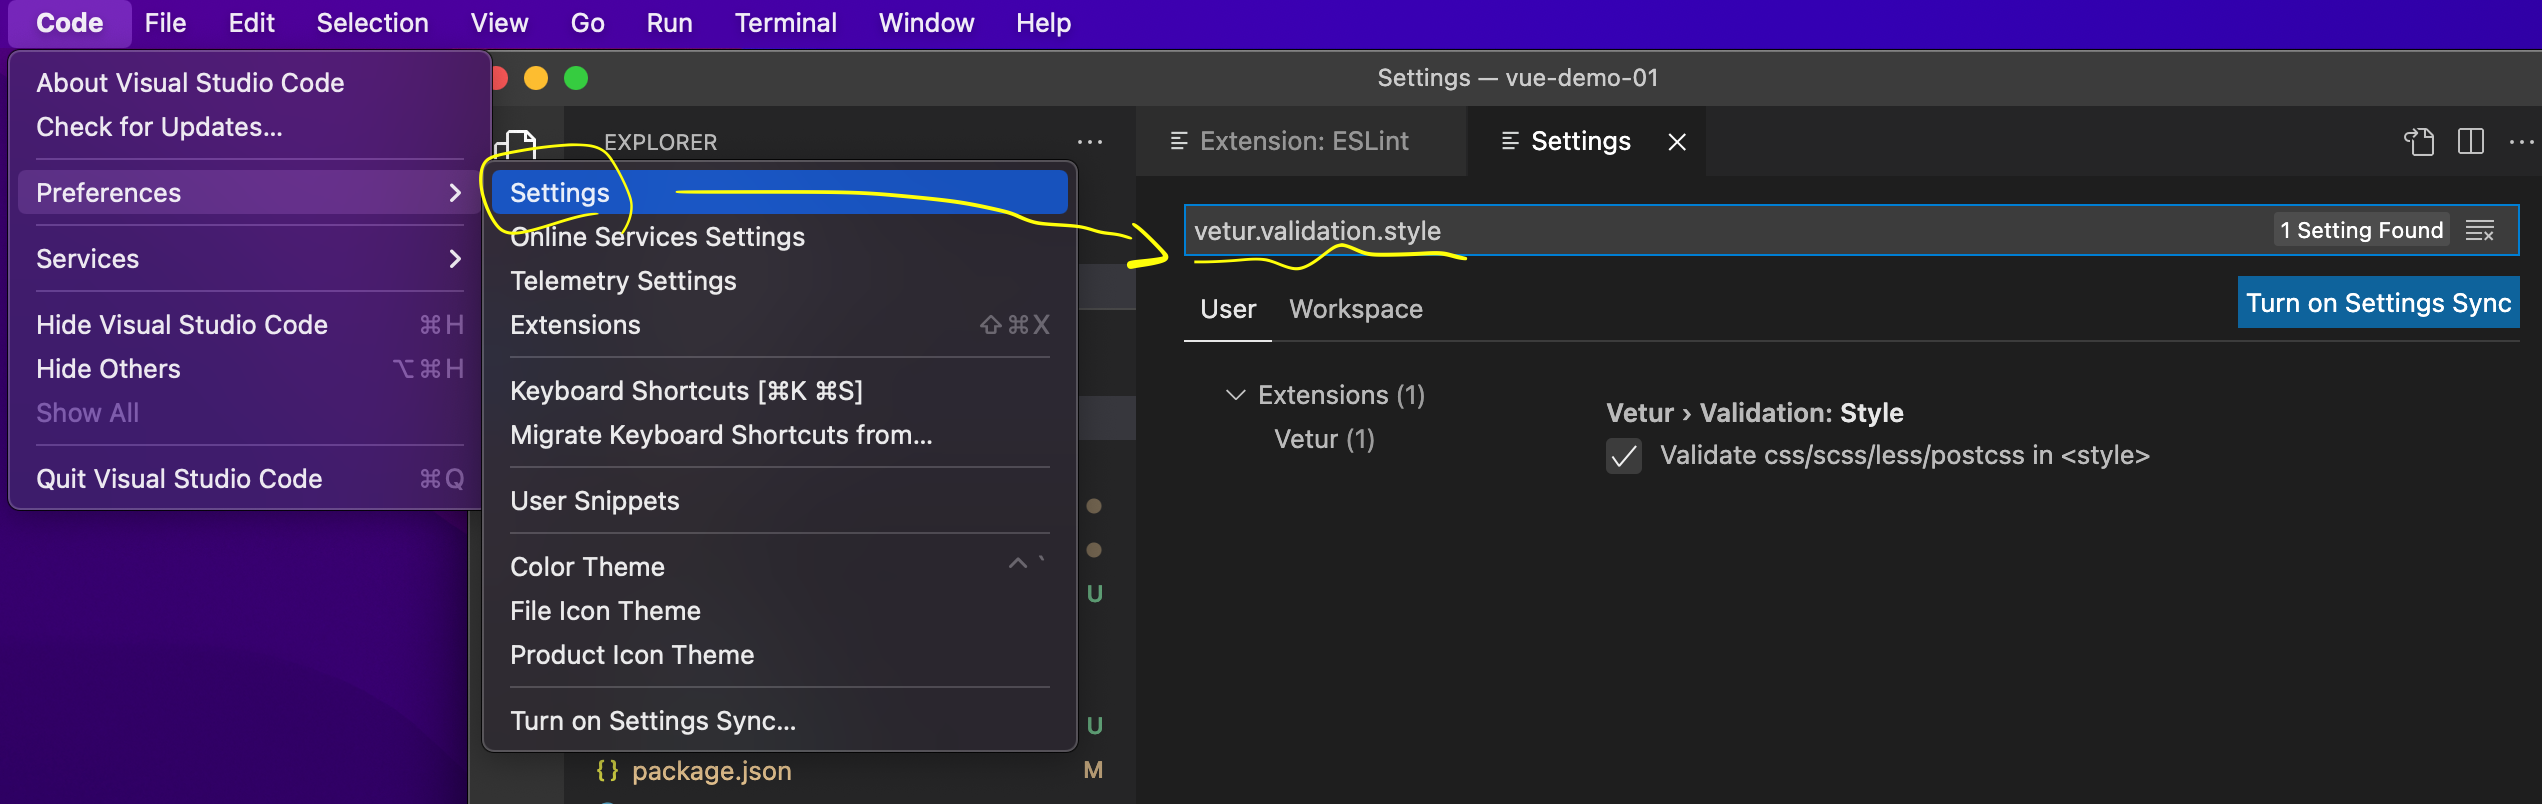Open the Edit menu

point(251,23)
